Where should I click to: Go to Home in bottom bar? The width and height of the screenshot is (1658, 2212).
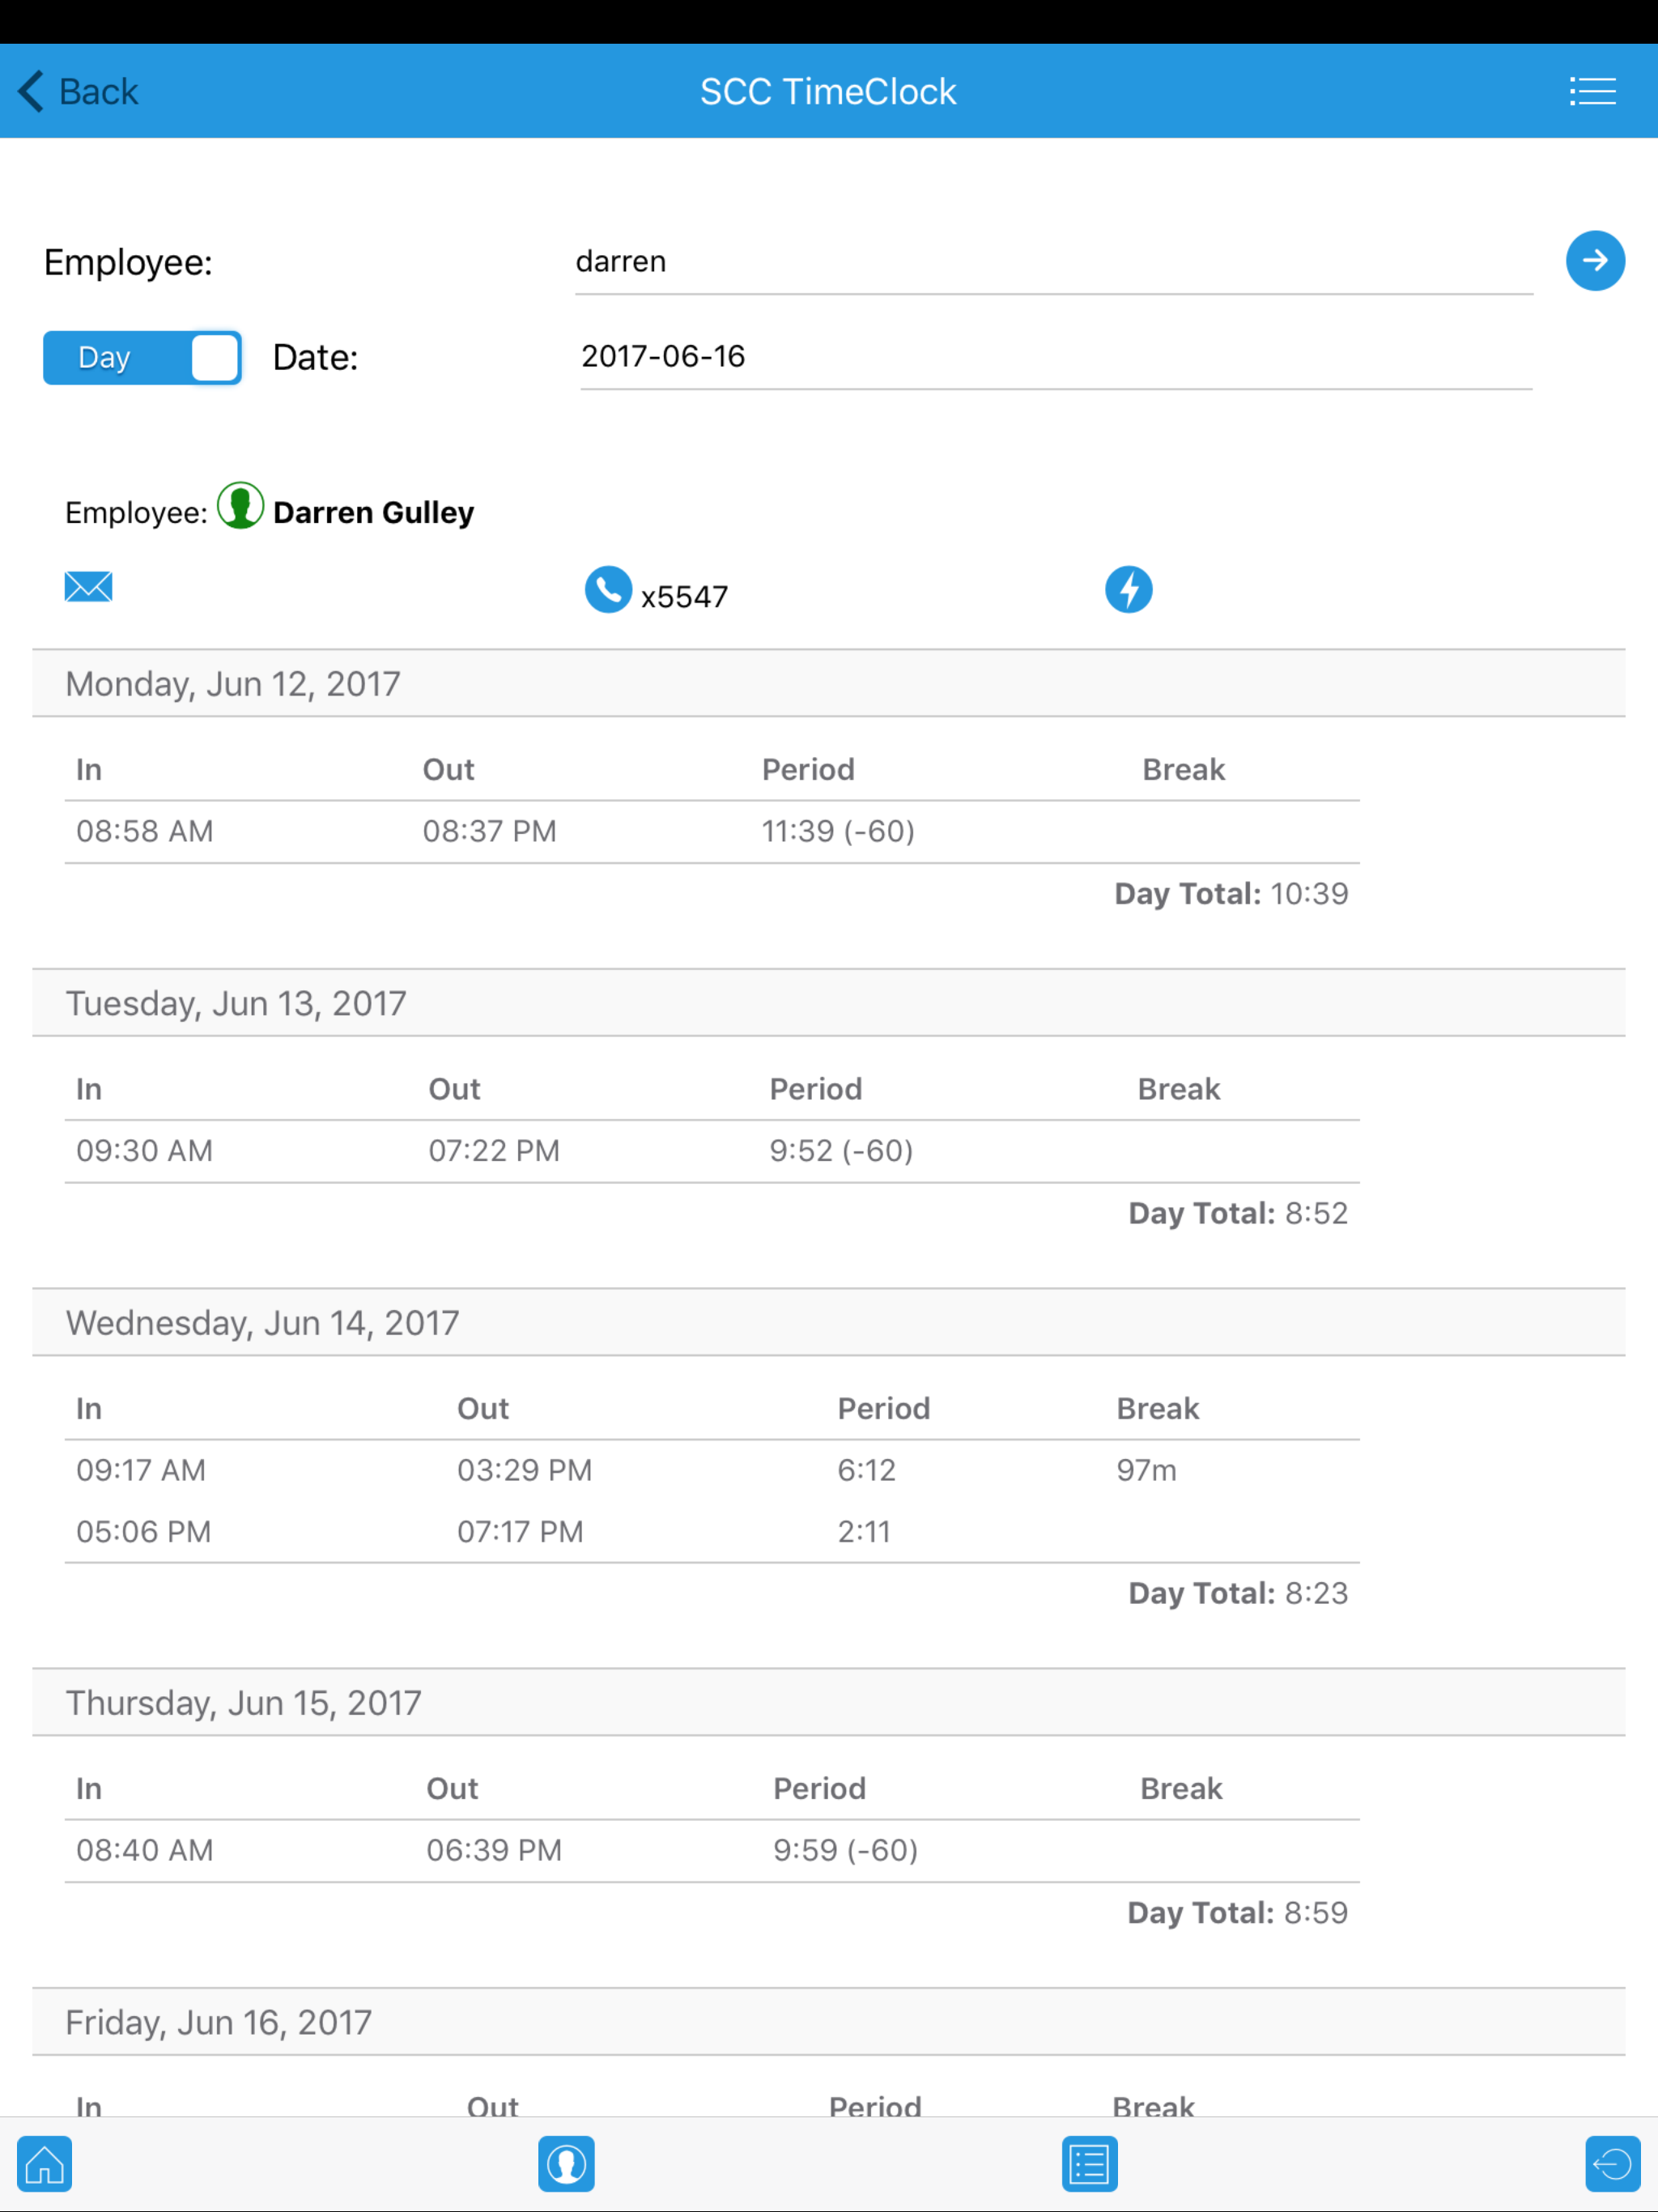44,2164
